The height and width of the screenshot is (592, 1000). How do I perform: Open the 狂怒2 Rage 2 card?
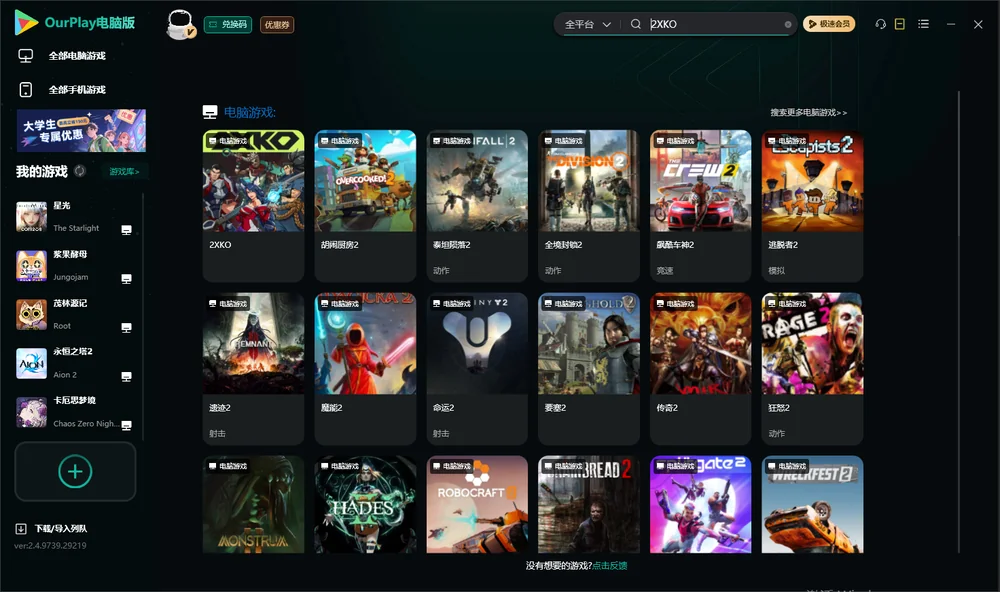[812, 368]
